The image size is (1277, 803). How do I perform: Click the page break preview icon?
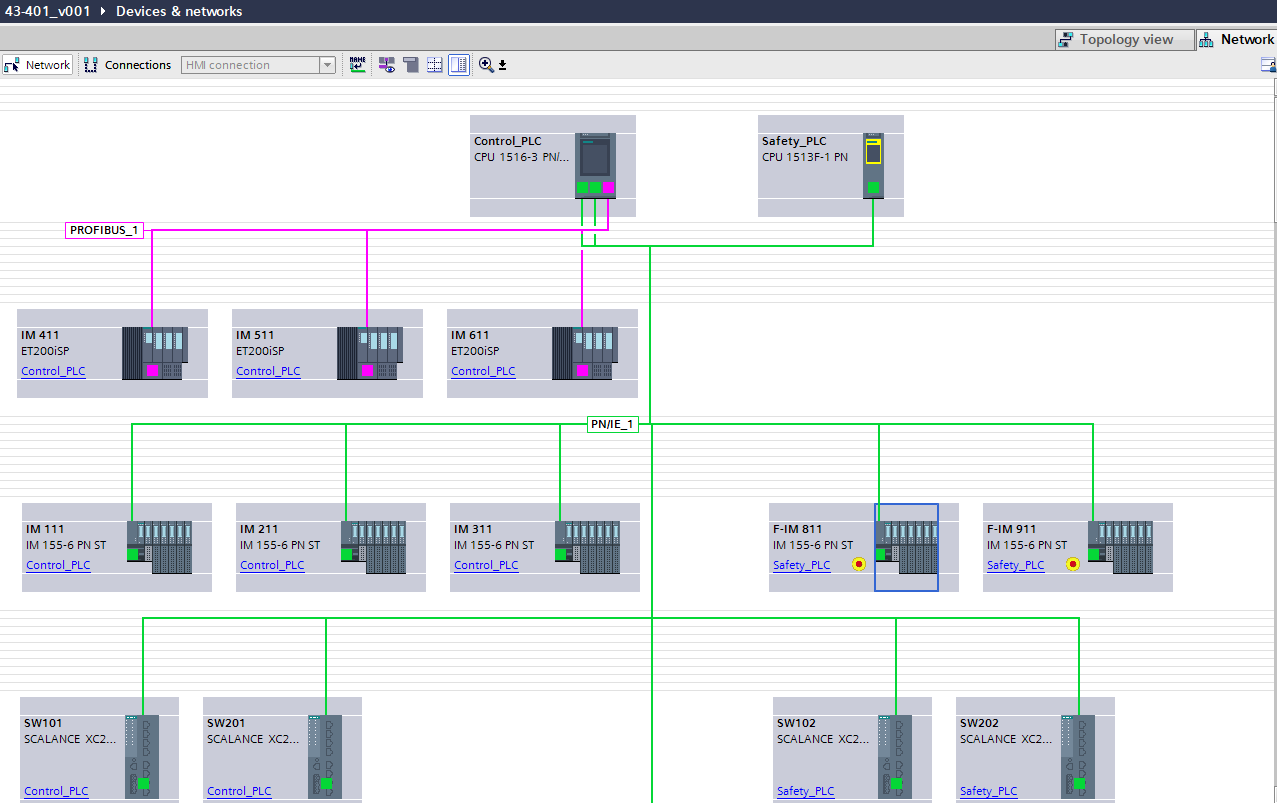click(435, 65)
